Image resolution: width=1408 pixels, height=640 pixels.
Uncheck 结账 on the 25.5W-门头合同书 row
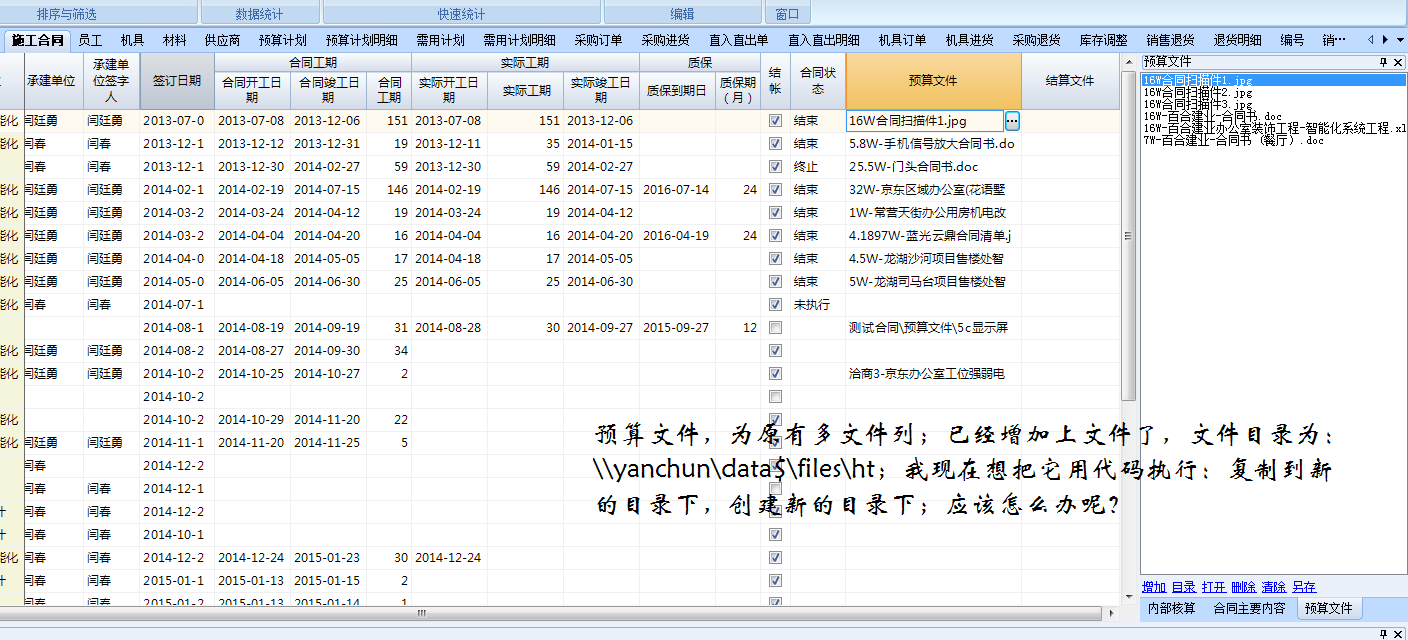tap(775, 166)
